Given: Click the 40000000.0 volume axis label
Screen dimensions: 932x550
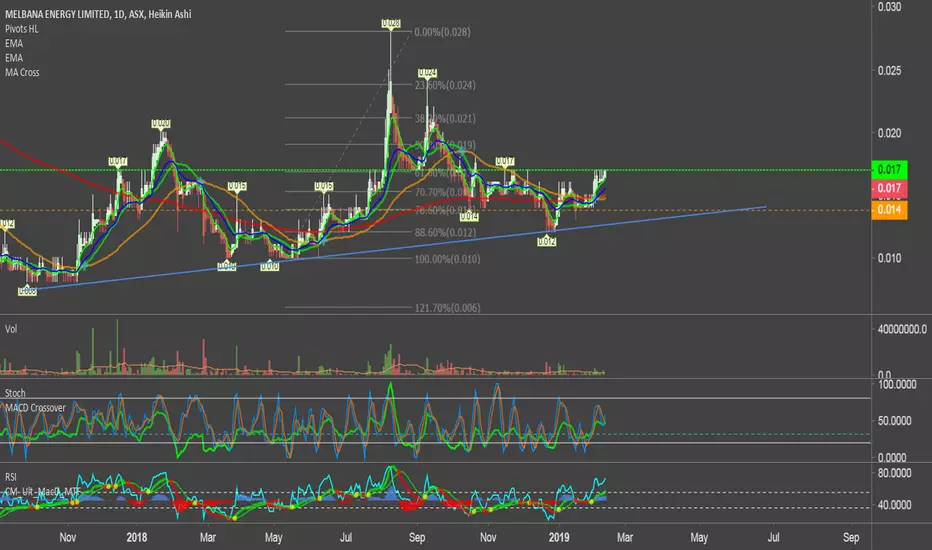Looking at the screenshot, I should (x=902, y=329).
